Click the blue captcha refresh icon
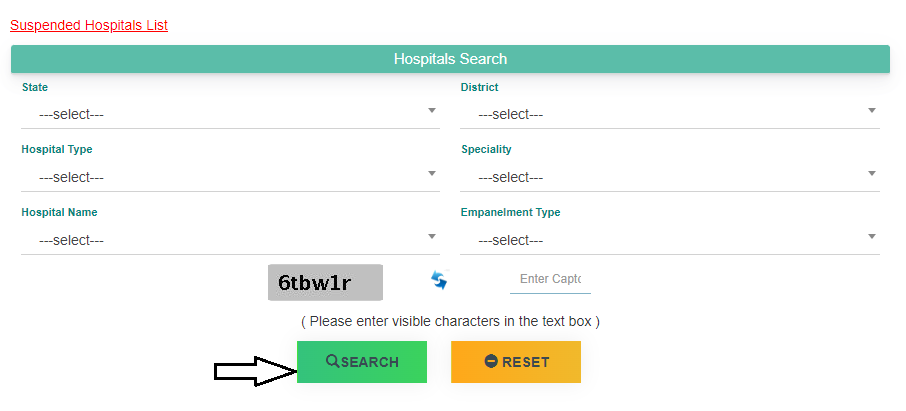The height and width of the screenshot is (411, 906). point(439,280)
